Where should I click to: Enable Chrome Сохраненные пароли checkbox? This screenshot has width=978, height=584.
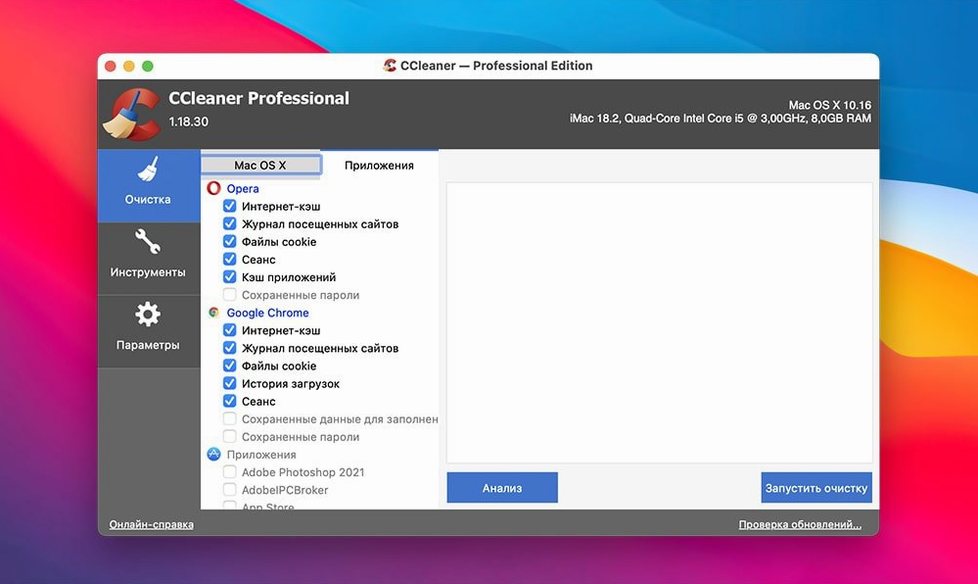230,436
